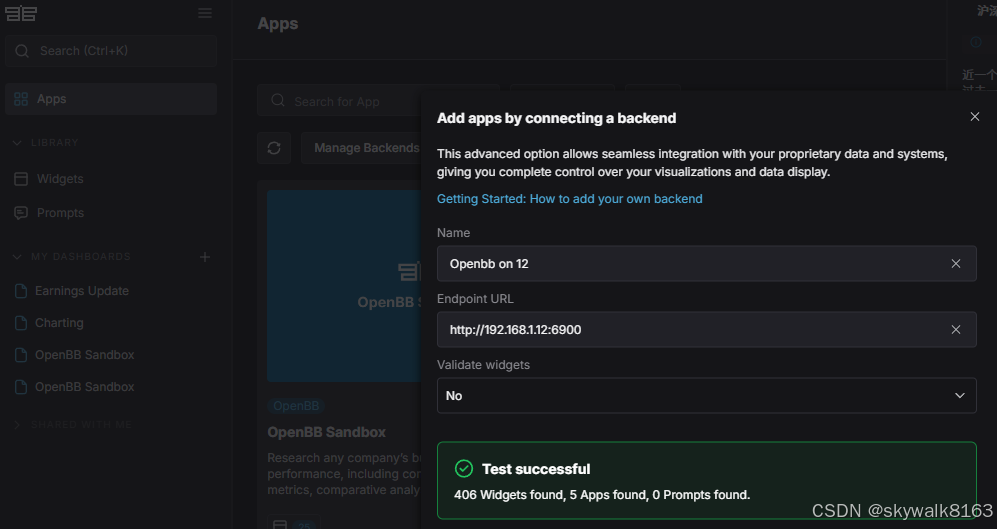997x529 pixels.
Task: Open Widgets in the library
Action: pos(60,179)
